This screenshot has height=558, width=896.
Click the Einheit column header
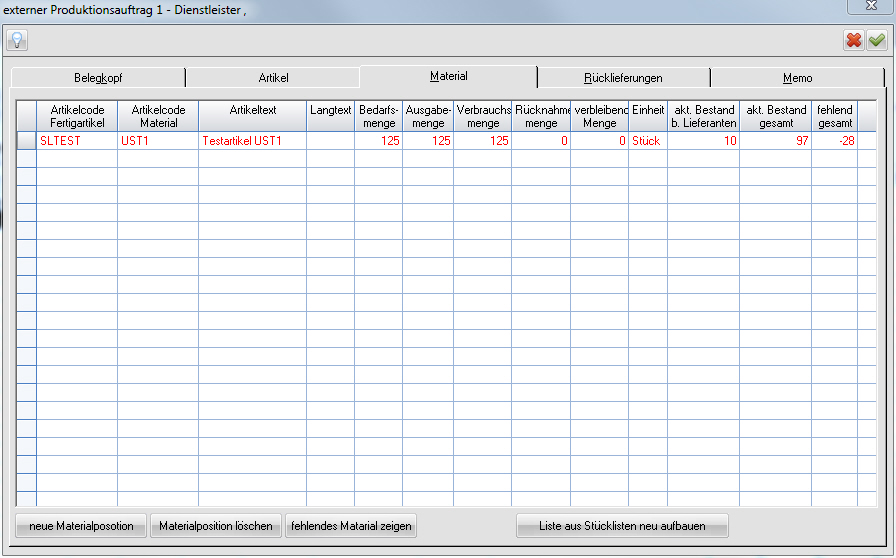pyautogui.click(x=648, y=116)
